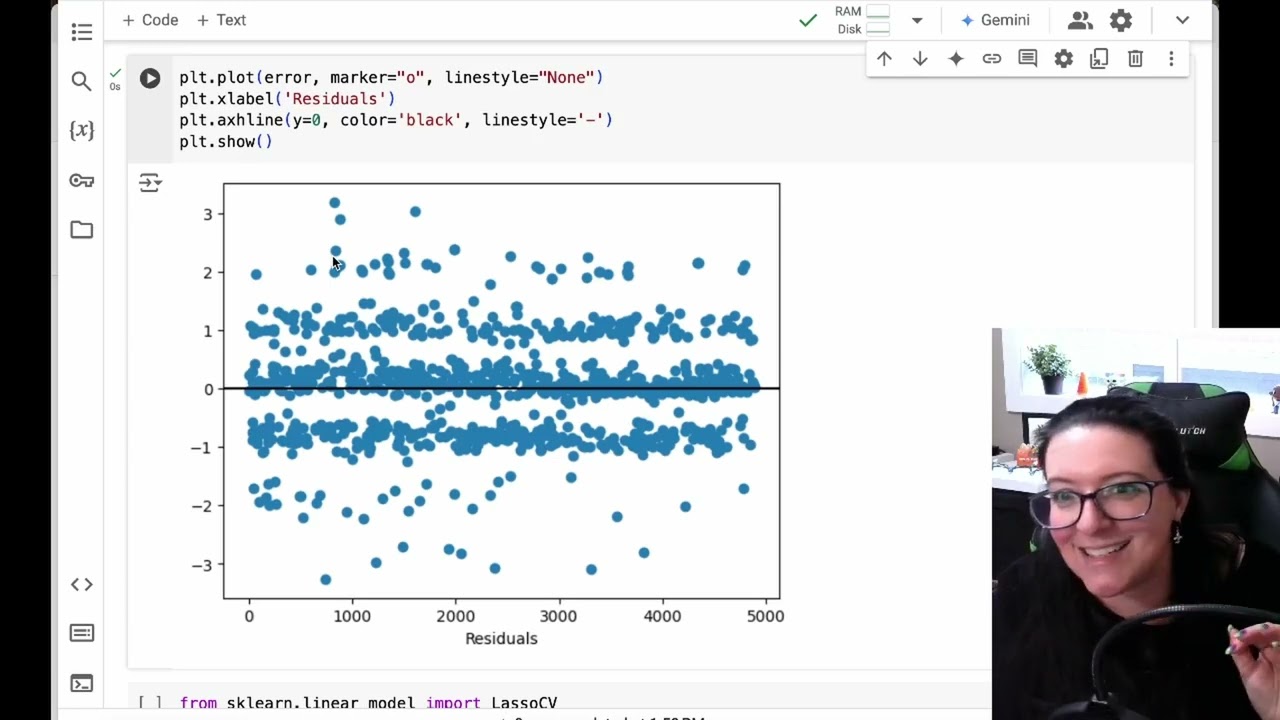Move cell down with arrow icon
Screen dimensions: 1280x720
(920, 59)
